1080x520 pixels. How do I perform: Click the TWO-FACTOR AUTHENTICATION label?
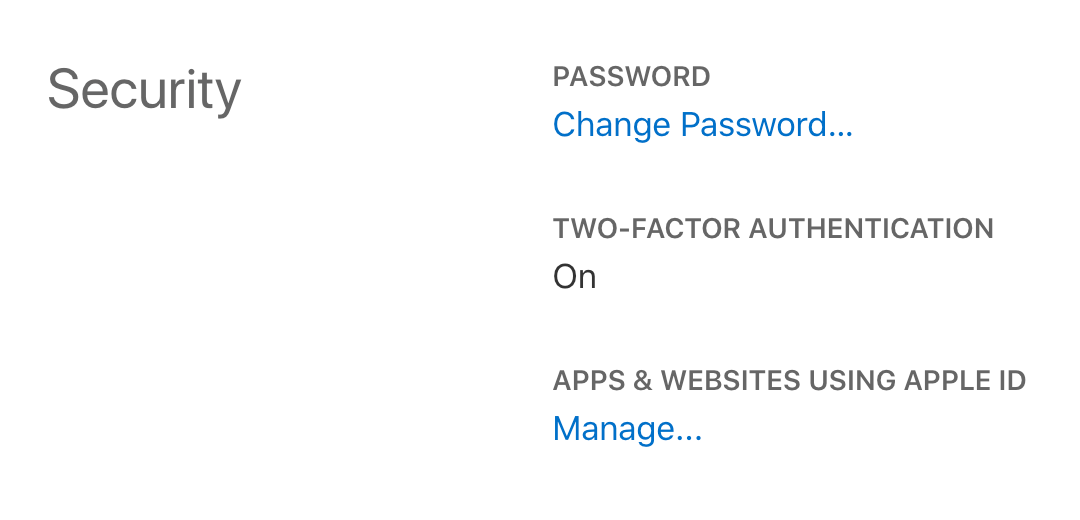773,229
